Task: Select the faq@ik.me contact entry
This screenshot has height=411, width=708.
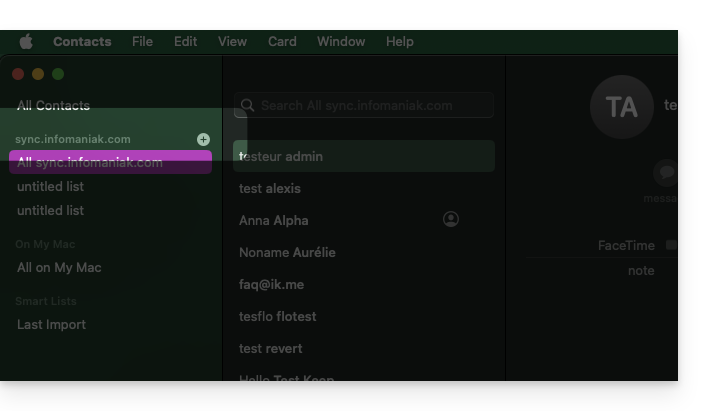Action: (271, 285)
